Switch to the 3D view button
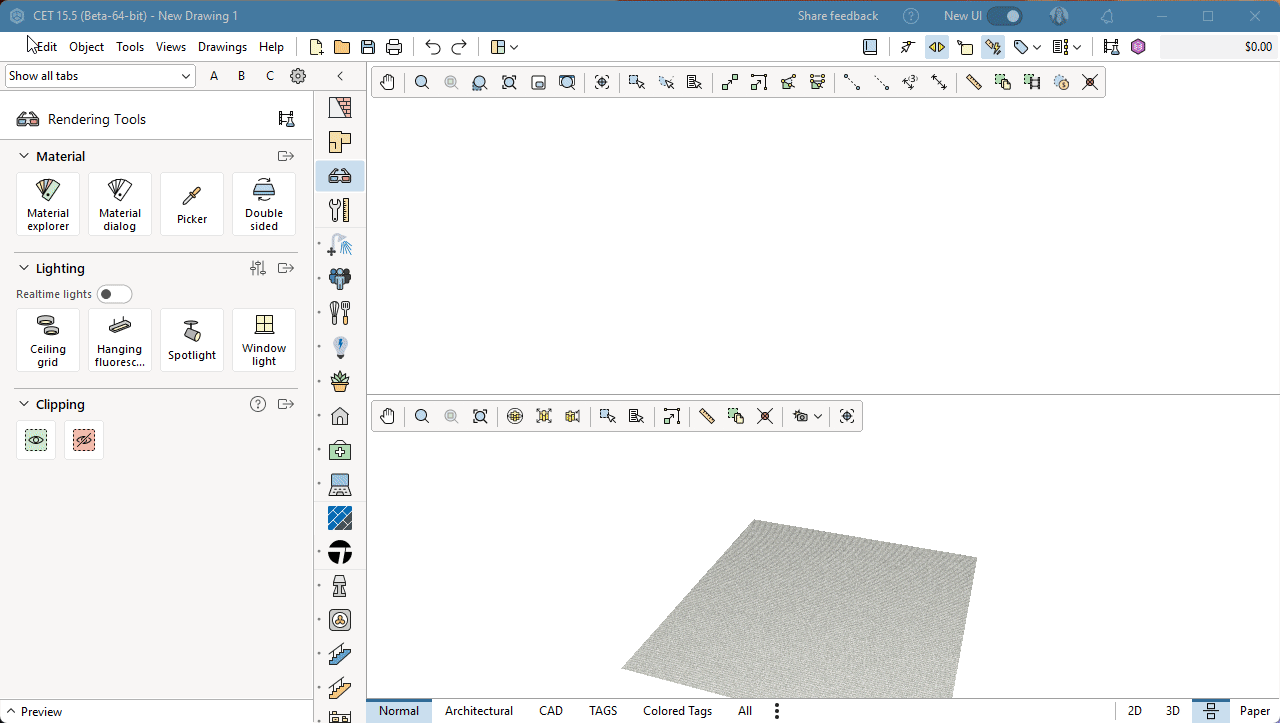Image resolution: width=1280 pixels, height=723 pixels. (x=1172, y=711)
